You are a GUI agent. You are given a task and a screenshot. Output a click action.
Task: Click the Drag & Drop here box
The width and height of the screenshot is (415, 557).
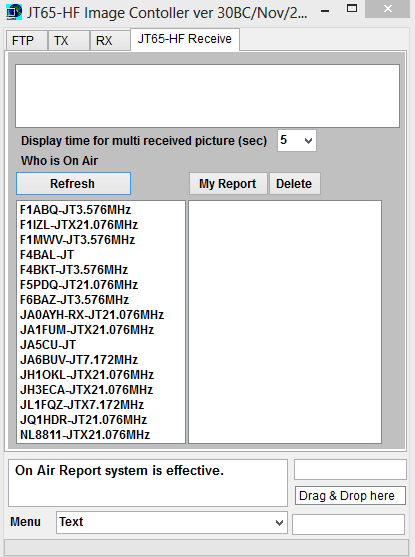pyautogui.click(x=350, y=496)
